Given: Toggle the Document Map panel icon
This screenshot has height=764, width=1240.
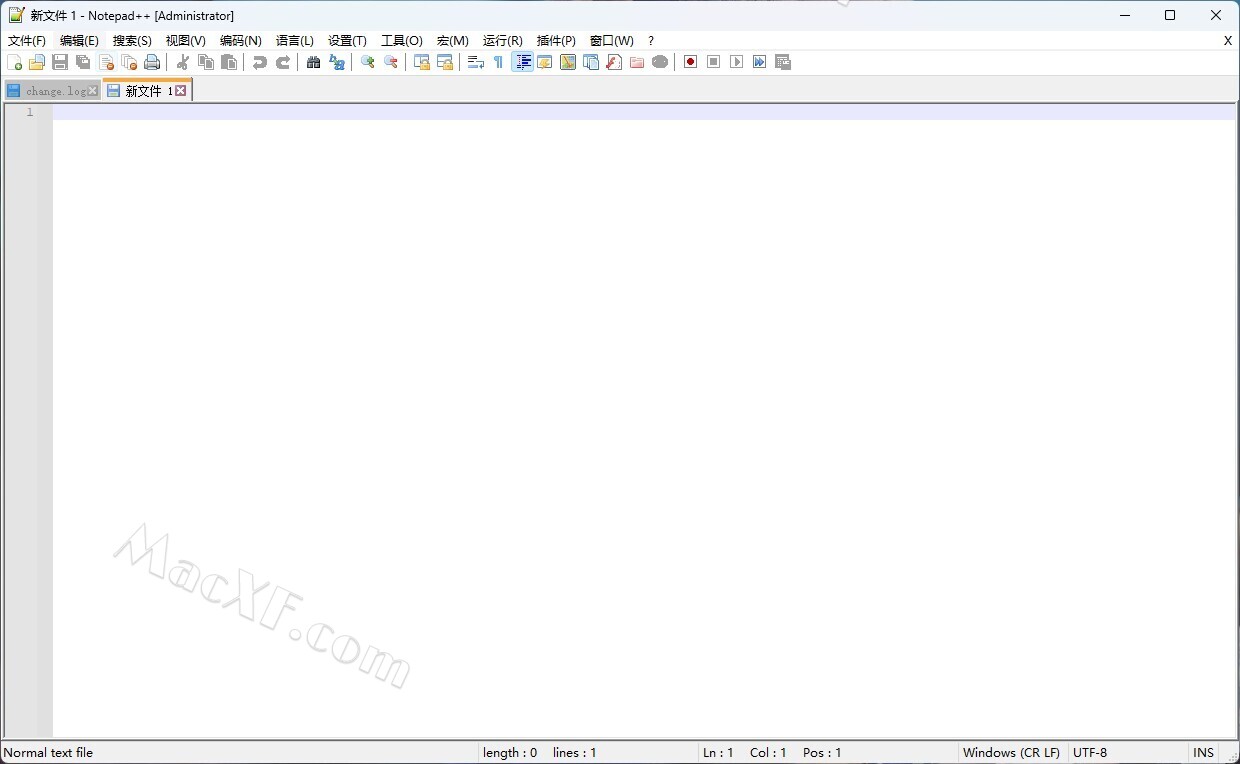Looking at the screenshot, I should click(568, 62).
